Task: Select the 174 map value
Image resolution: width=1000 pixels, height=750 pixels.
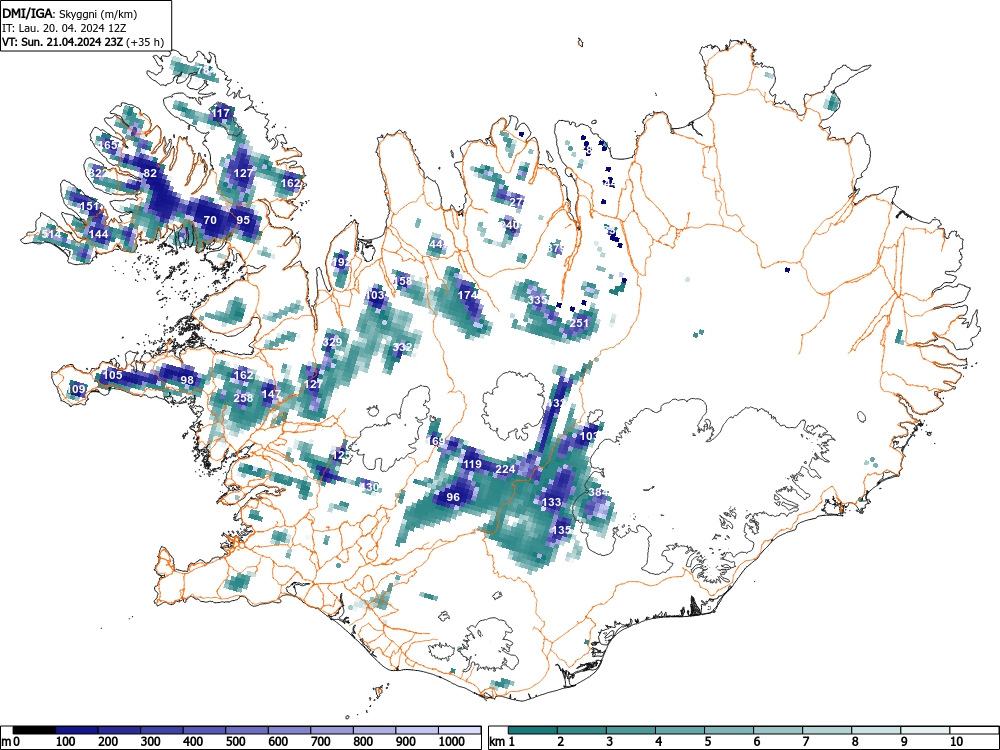Action: click(x=468, y=295)
